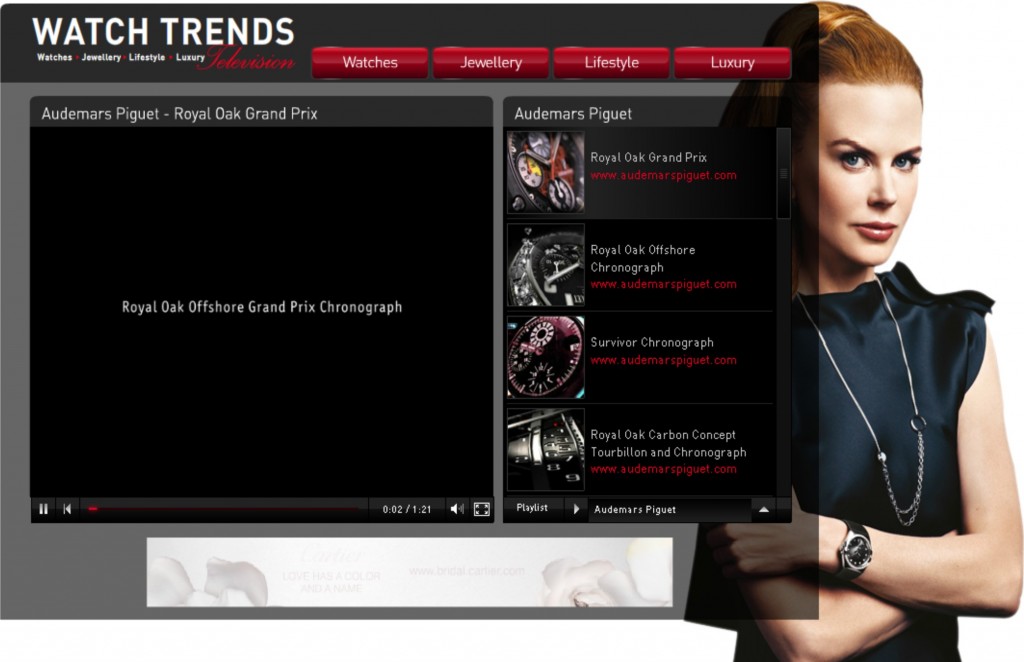Switch to the Watches section
This screenshot has height=662, width=1024.
pyautogui.click(x=369, y=62)
